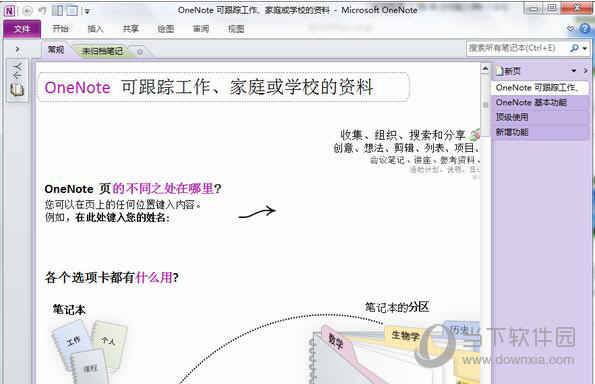Open page OneNote 可跟踪工作 in page list
This screenshot has height=384, width=595.
pos(539,88)
